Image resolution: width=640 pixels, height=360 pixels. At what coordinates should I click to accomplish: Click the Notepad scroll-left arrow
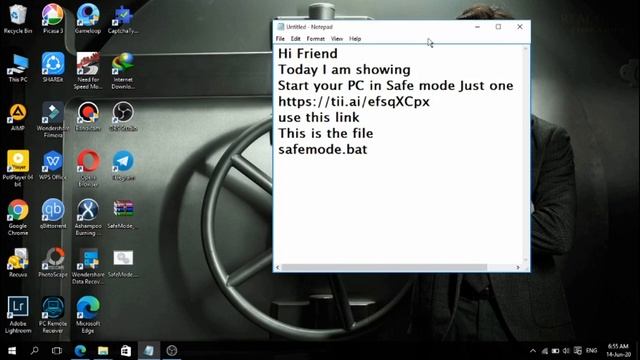[278, 268]
